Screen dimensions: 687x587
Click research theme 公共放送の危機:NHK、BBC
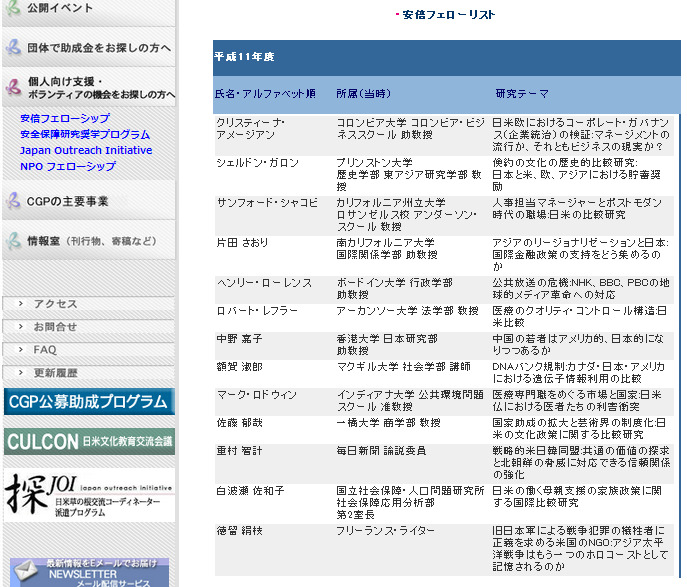tap(581, 289)
